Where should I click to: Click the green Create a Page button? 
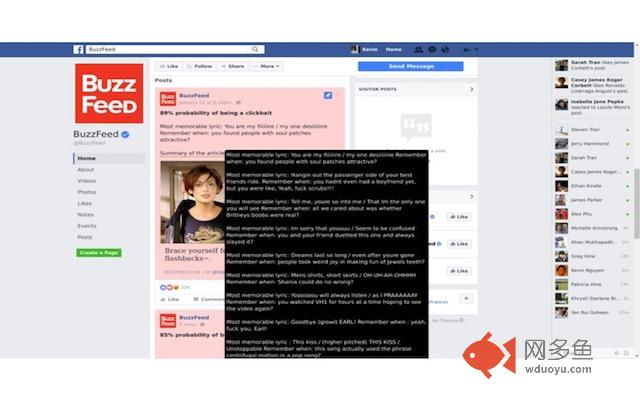[x=99, y=253]
